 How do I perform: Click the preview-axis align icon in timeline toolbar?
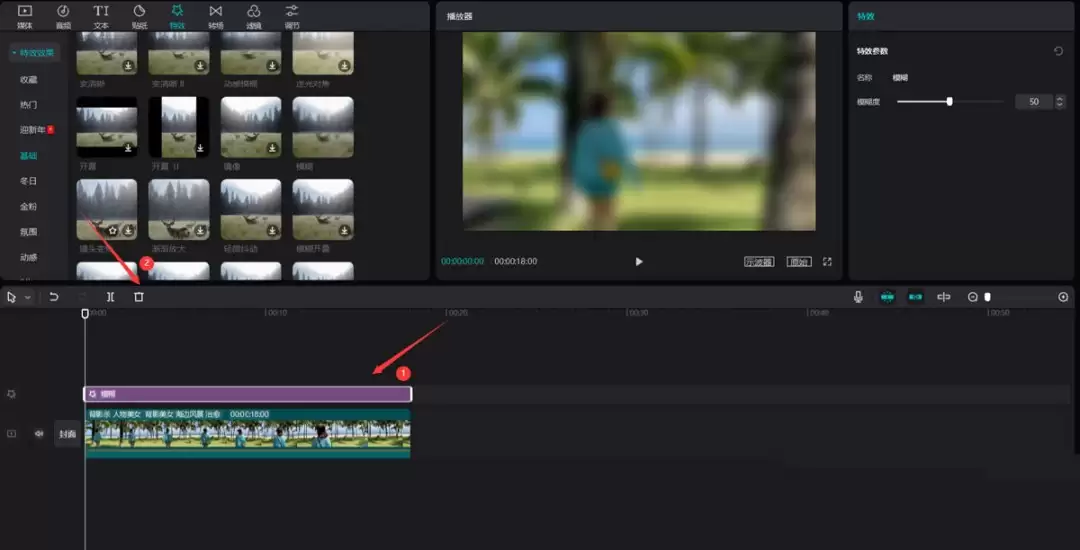943,297
